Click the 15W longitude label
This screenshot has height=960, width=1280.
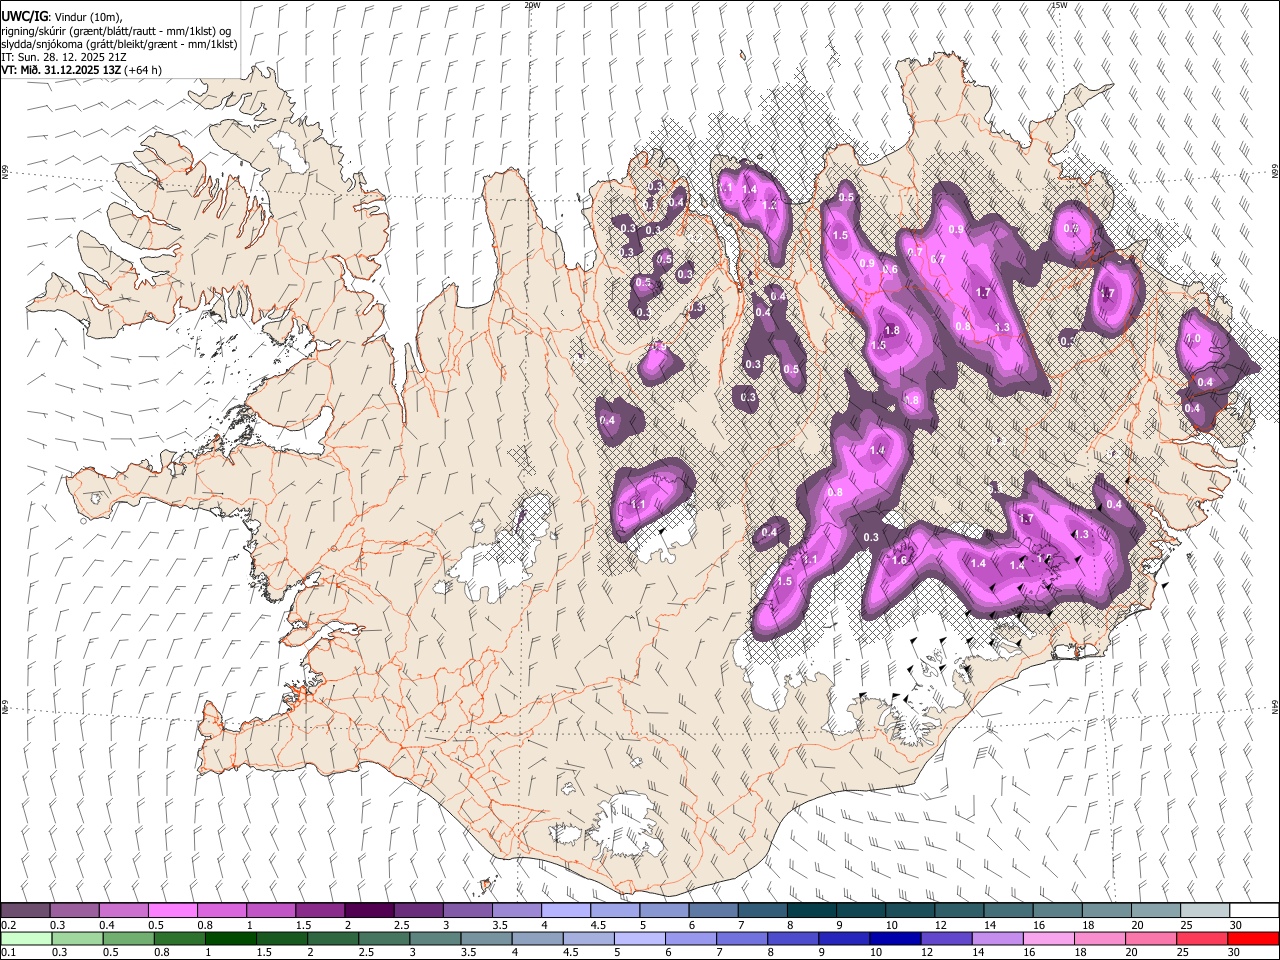click(1059, 5)
